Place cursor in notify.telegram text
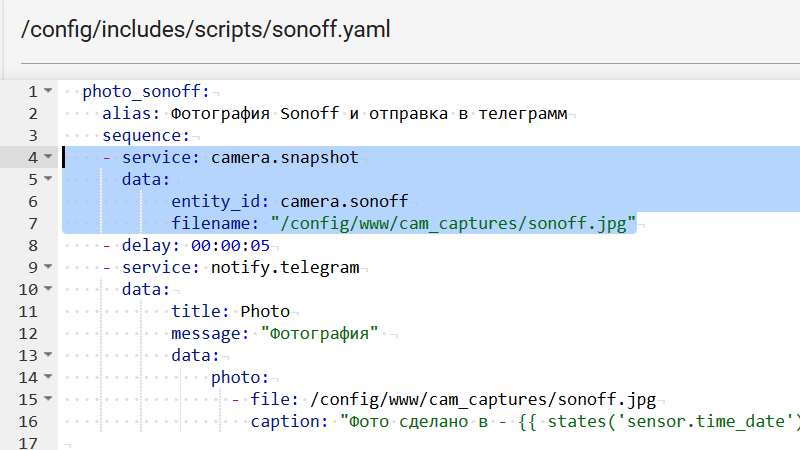Screen dimensions: 800x450 point(284,267)
